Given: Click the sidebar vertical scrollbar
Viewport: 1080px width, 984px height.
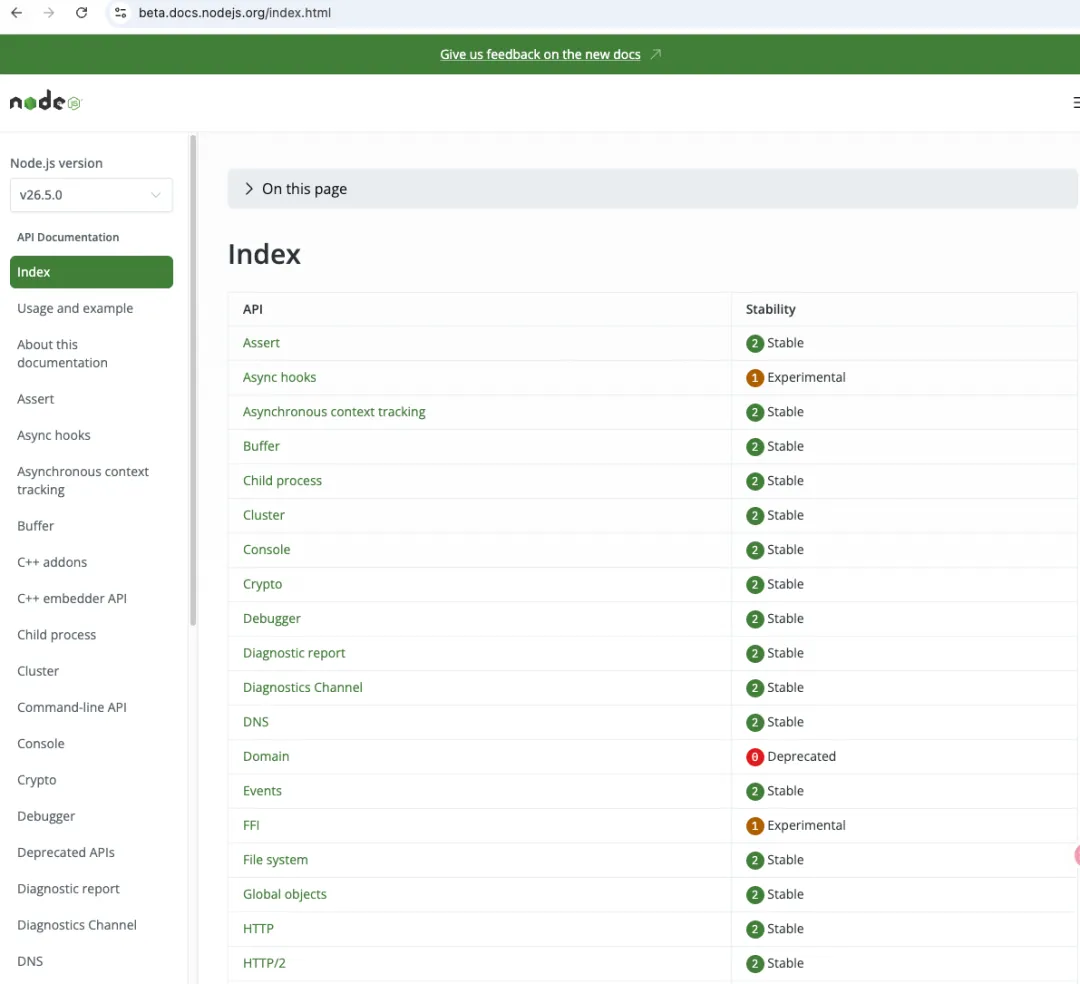Looking at the screenshot, I should coord(193,380).
